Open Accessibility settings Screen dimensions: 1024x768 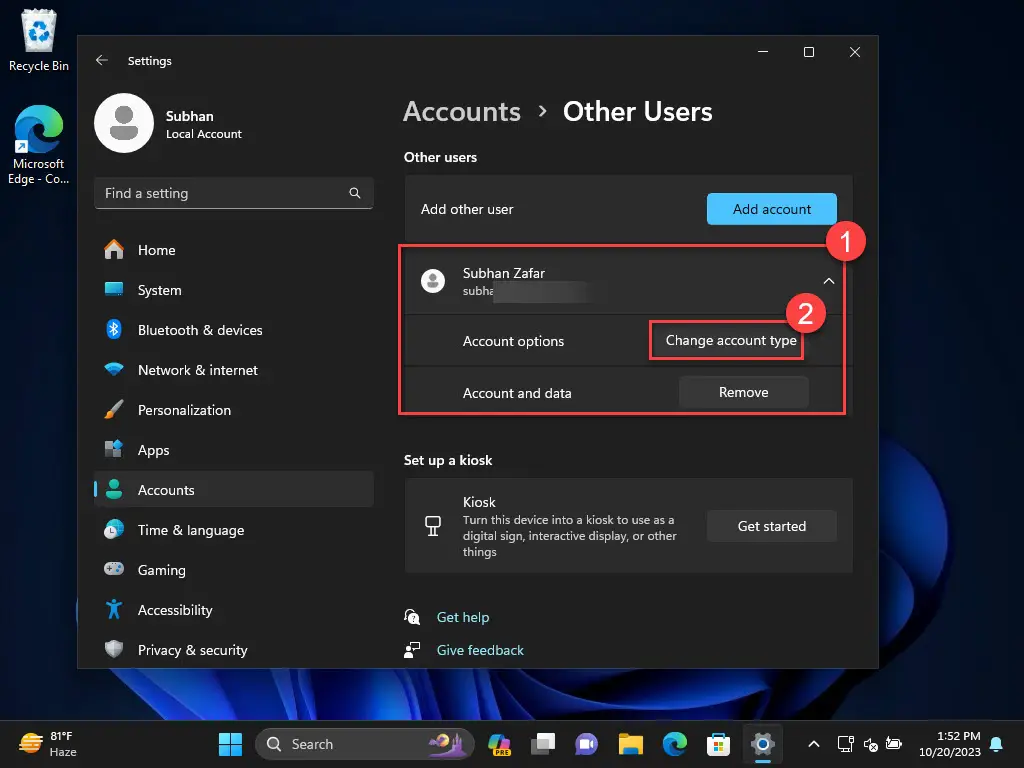(234, 610)
